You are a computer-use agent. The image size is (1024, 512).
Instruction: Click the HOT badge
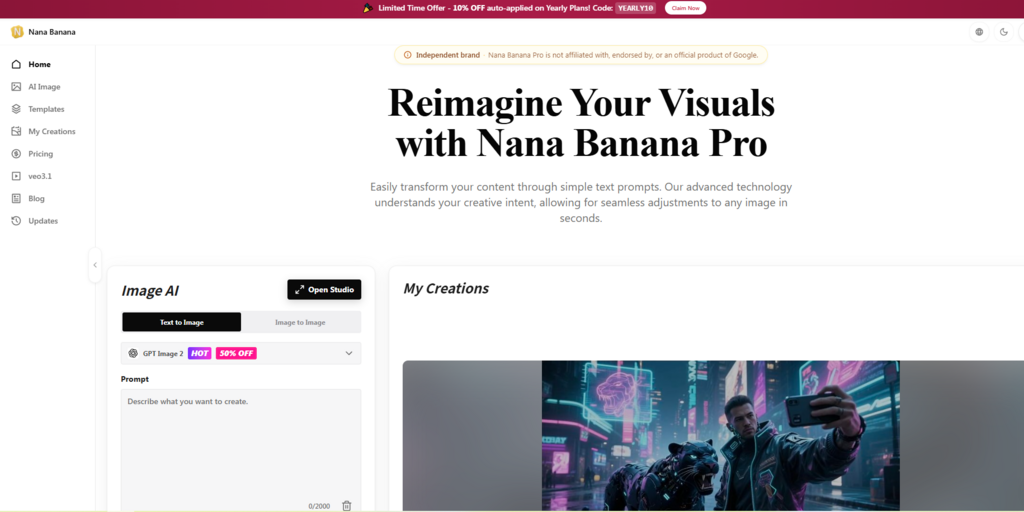(200, 353)
